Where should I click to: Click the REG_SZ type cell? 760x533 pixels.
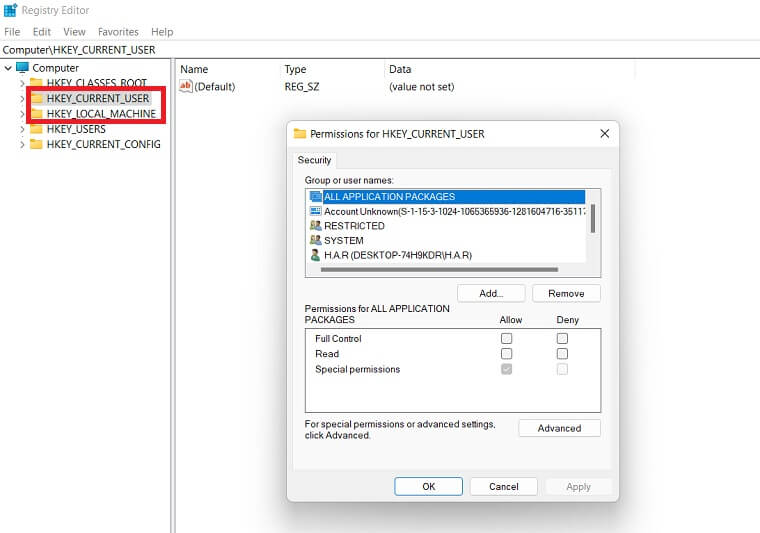click(x=301, y=87)
